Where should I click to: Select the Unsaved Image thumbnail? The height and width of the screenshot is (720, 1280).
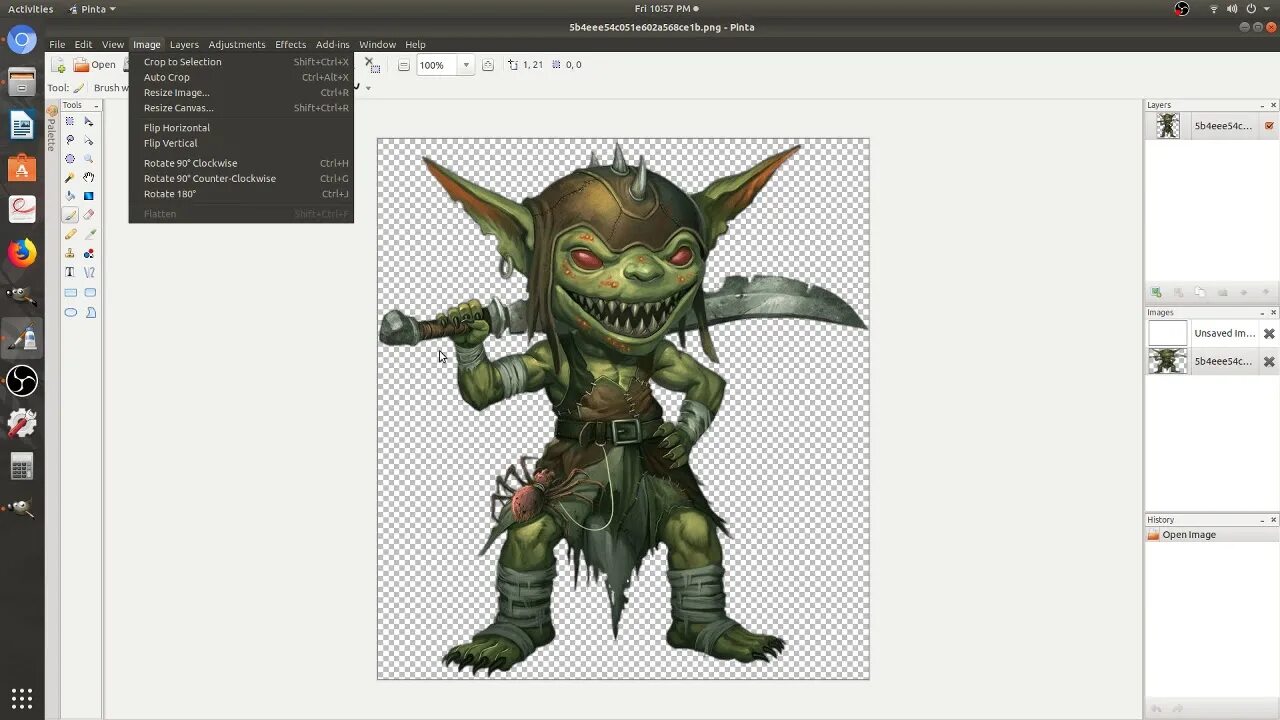pos(1168,333)
